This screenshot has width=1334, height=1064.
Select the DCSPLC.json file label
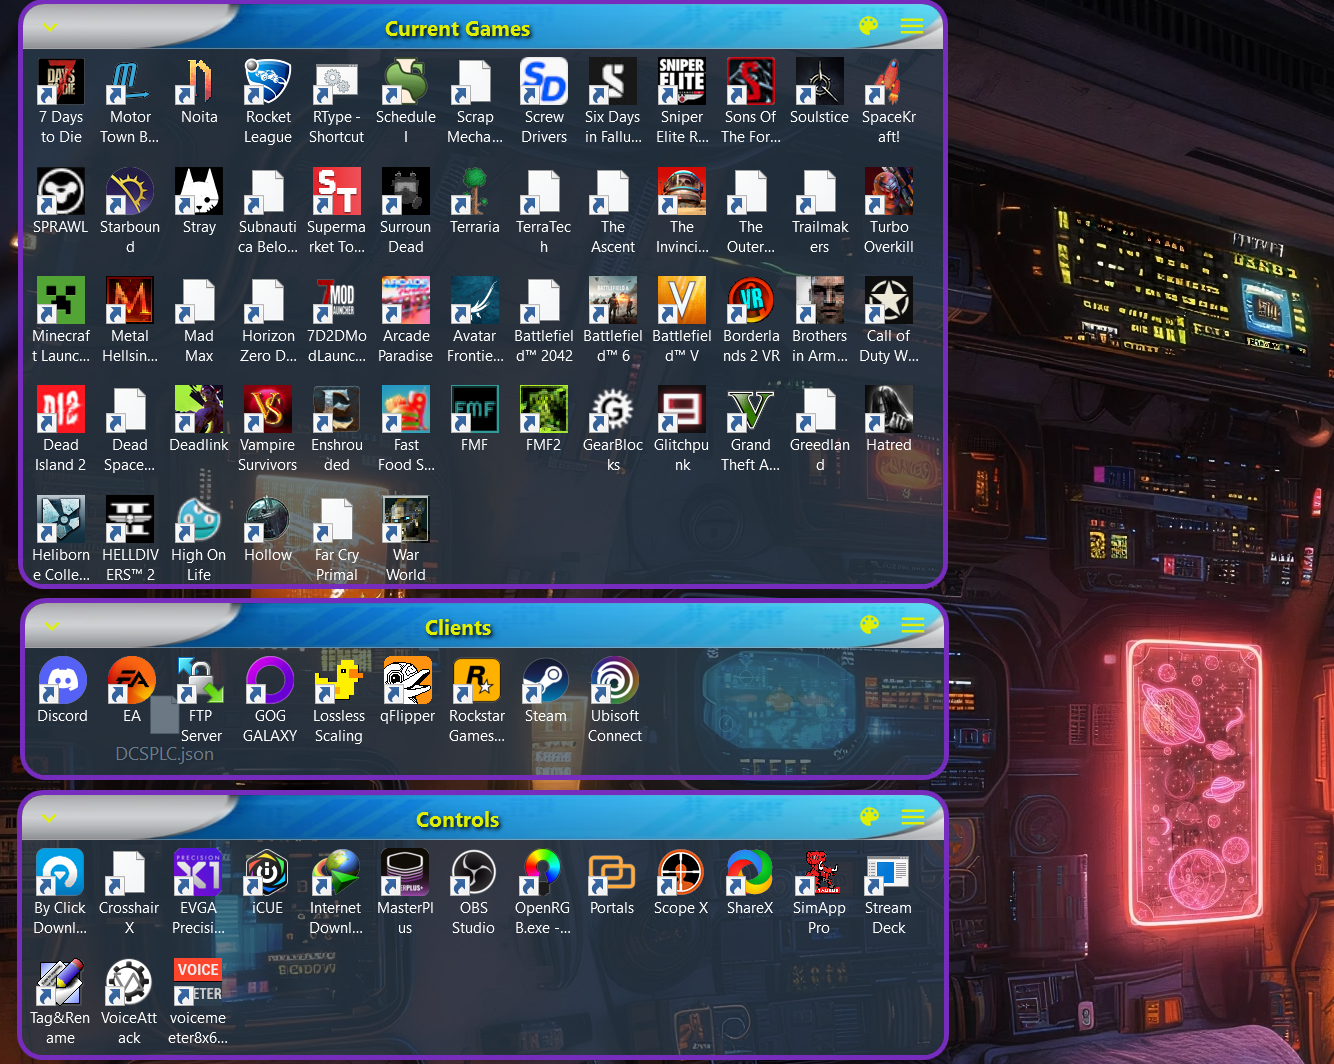[x=165, y=754]
